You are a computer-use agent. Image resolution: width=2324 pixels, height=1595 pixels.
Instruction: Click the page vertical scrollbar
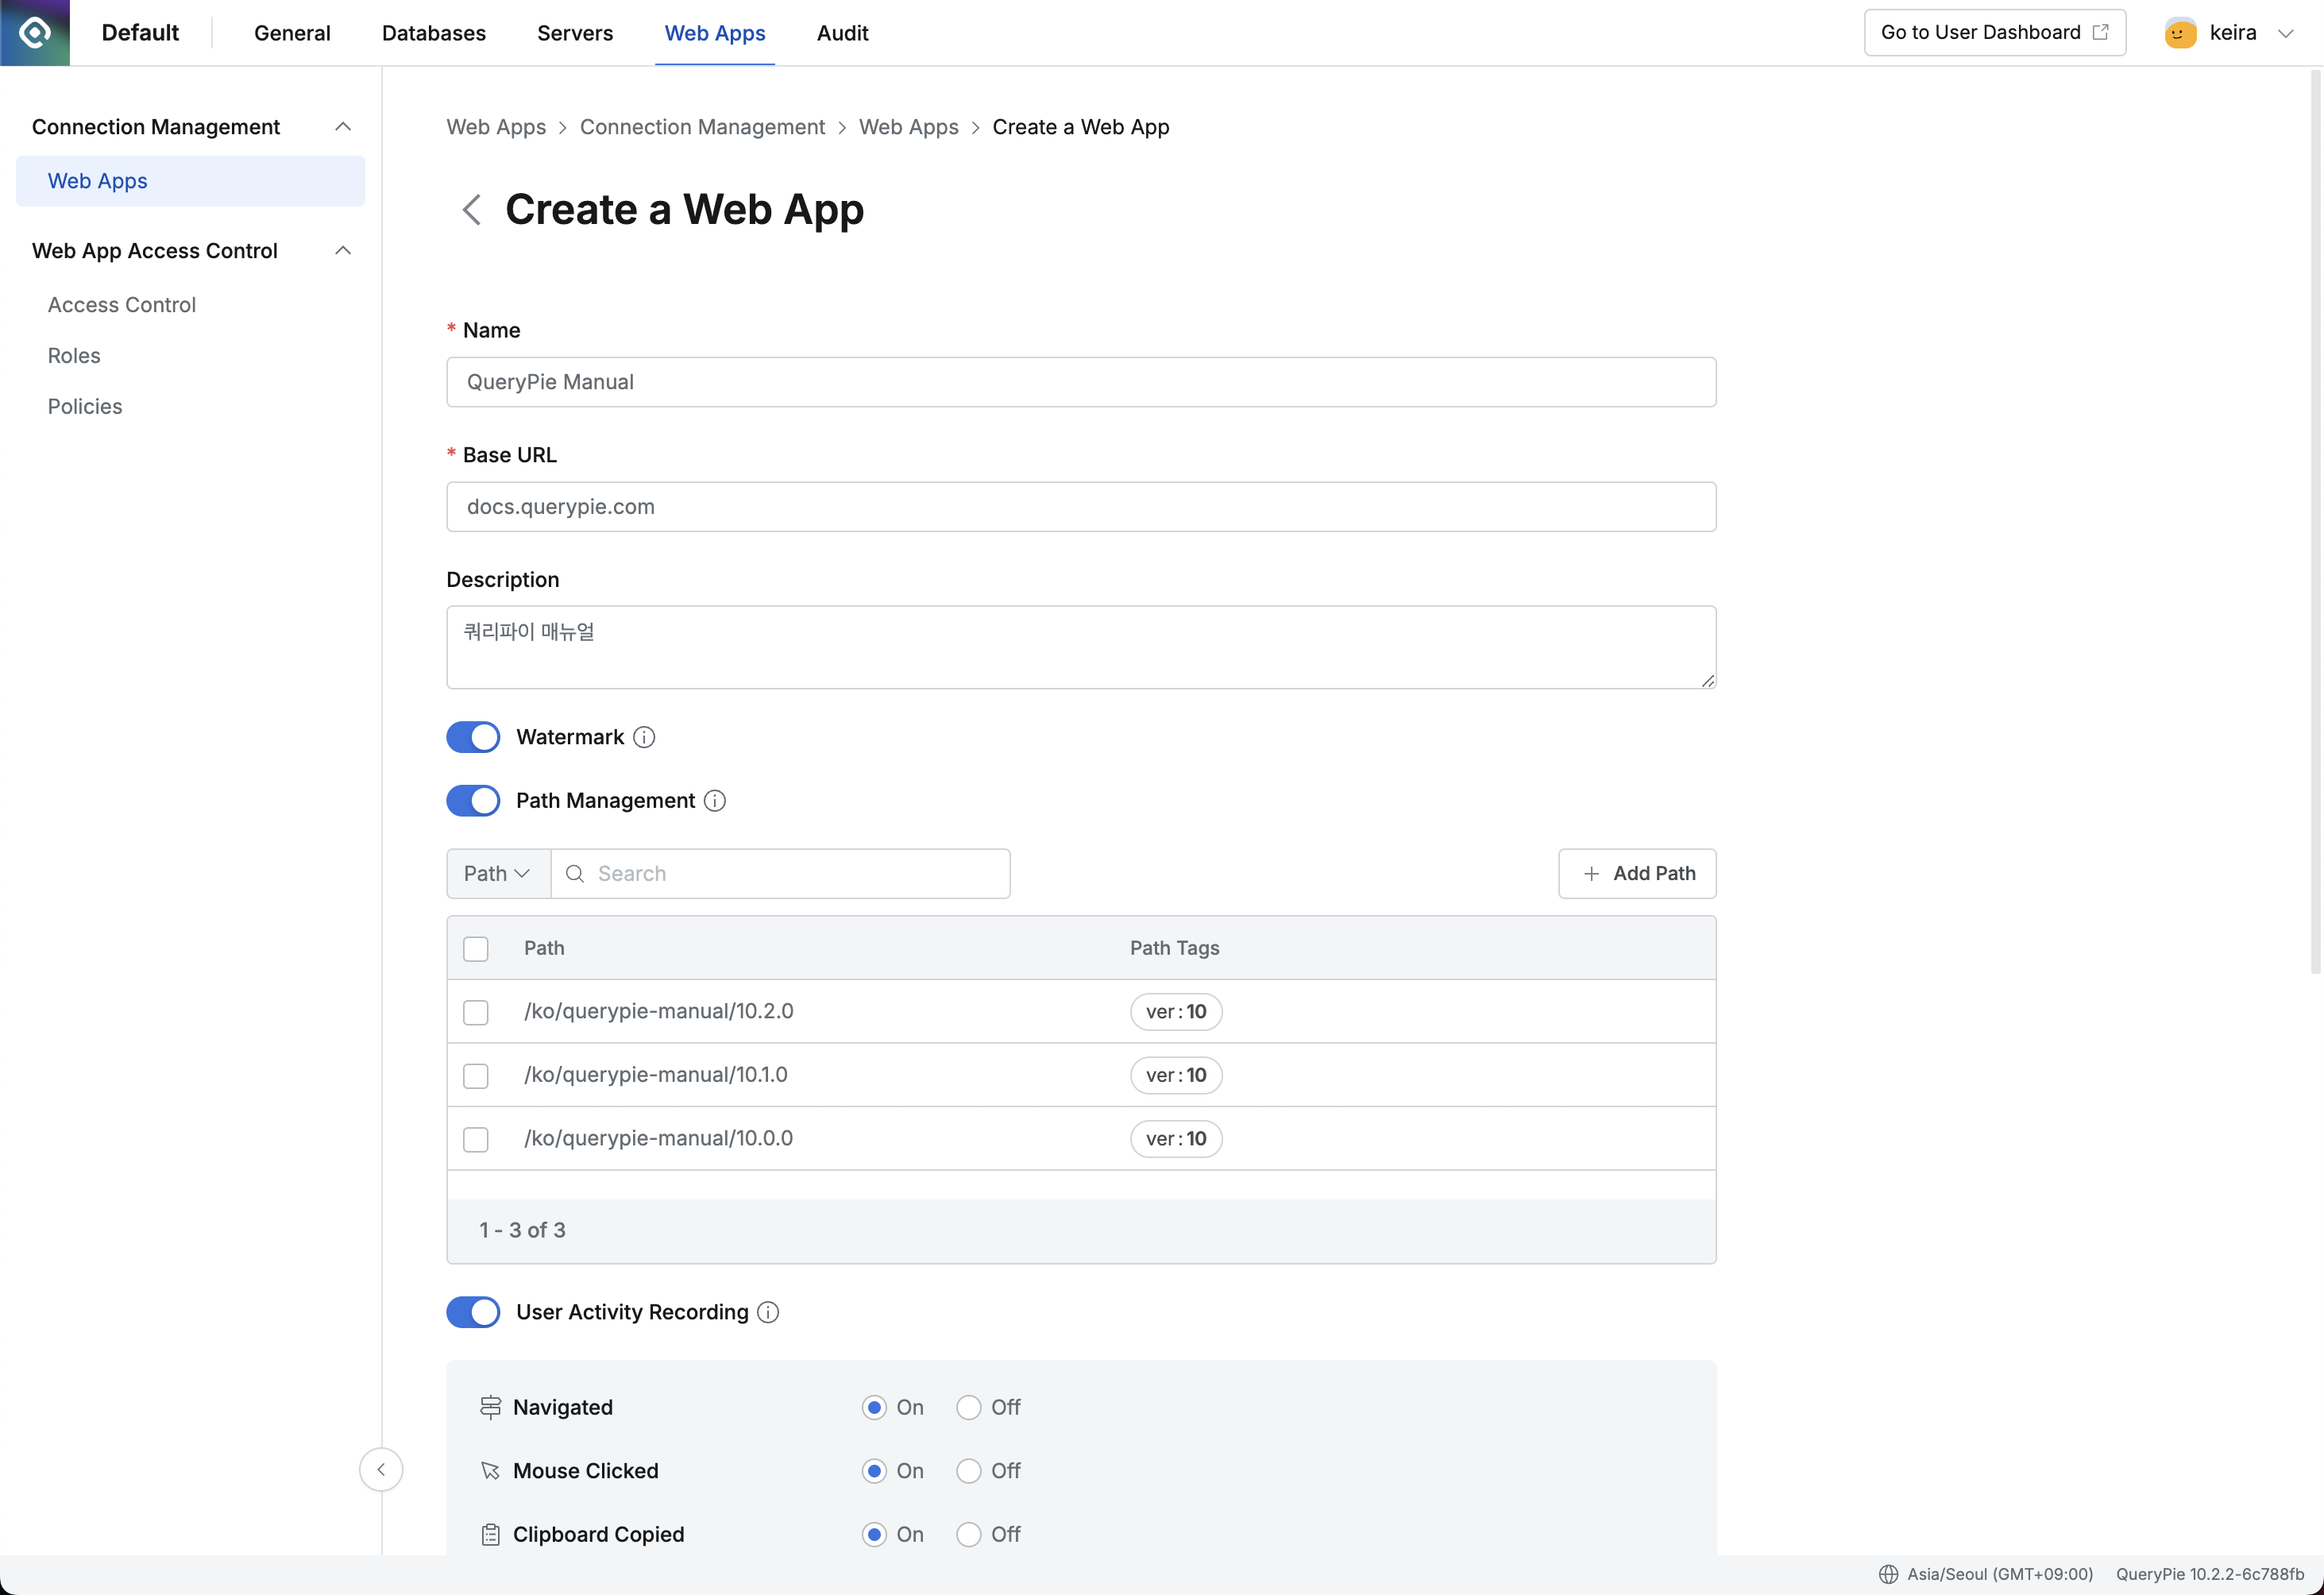coord(2315,520)
